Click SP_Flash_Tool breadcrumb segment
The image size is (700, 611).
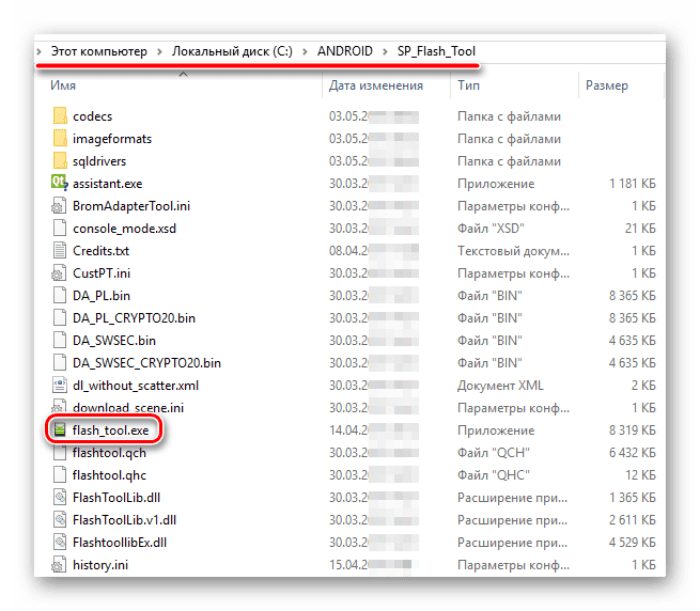pyautogui.click(x=436, y=51)
